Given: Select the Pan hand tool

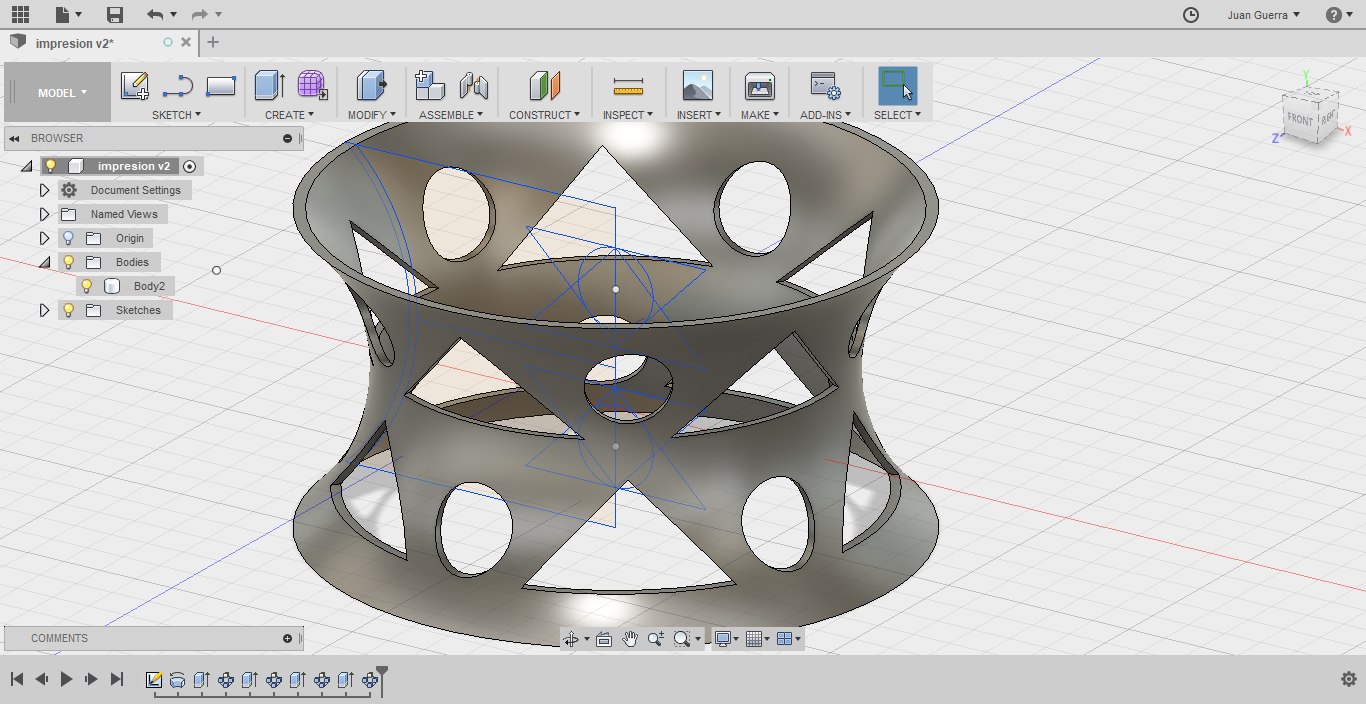Looking at the screenshot, I should tap(630, 639).
